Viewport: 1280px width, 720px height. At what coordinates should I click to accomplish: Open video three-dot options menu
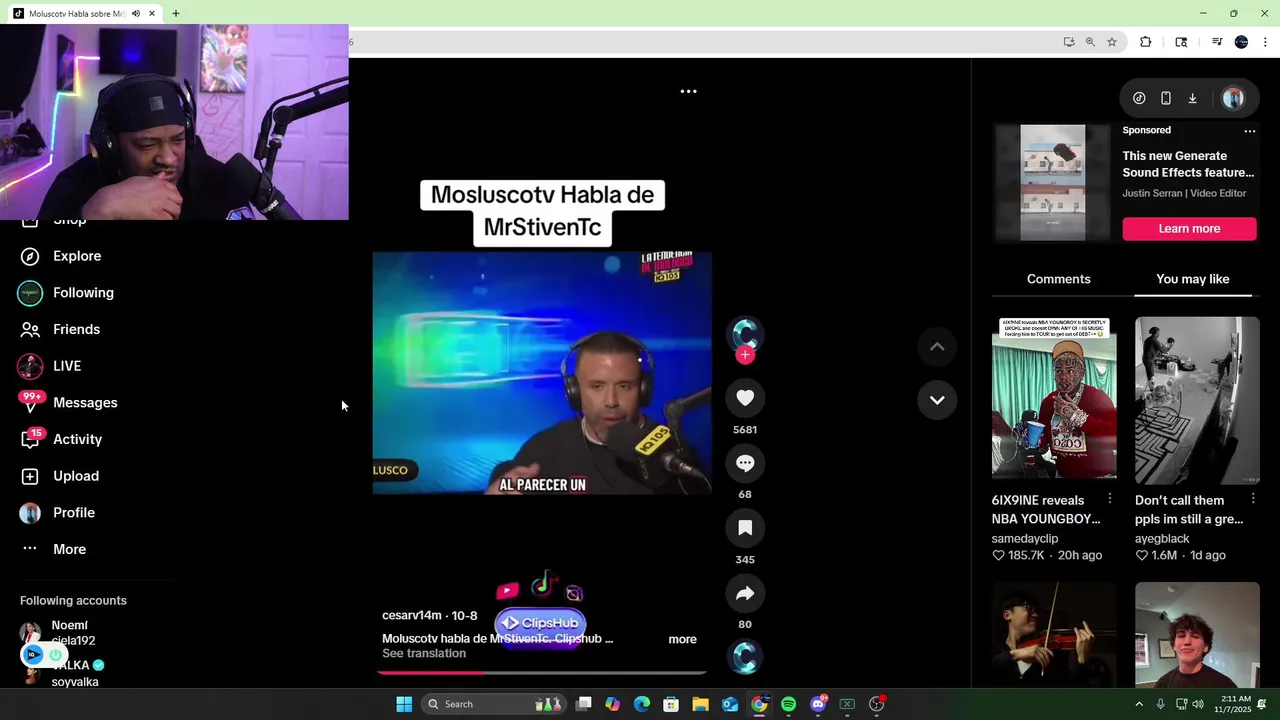(x=689, y=91)
